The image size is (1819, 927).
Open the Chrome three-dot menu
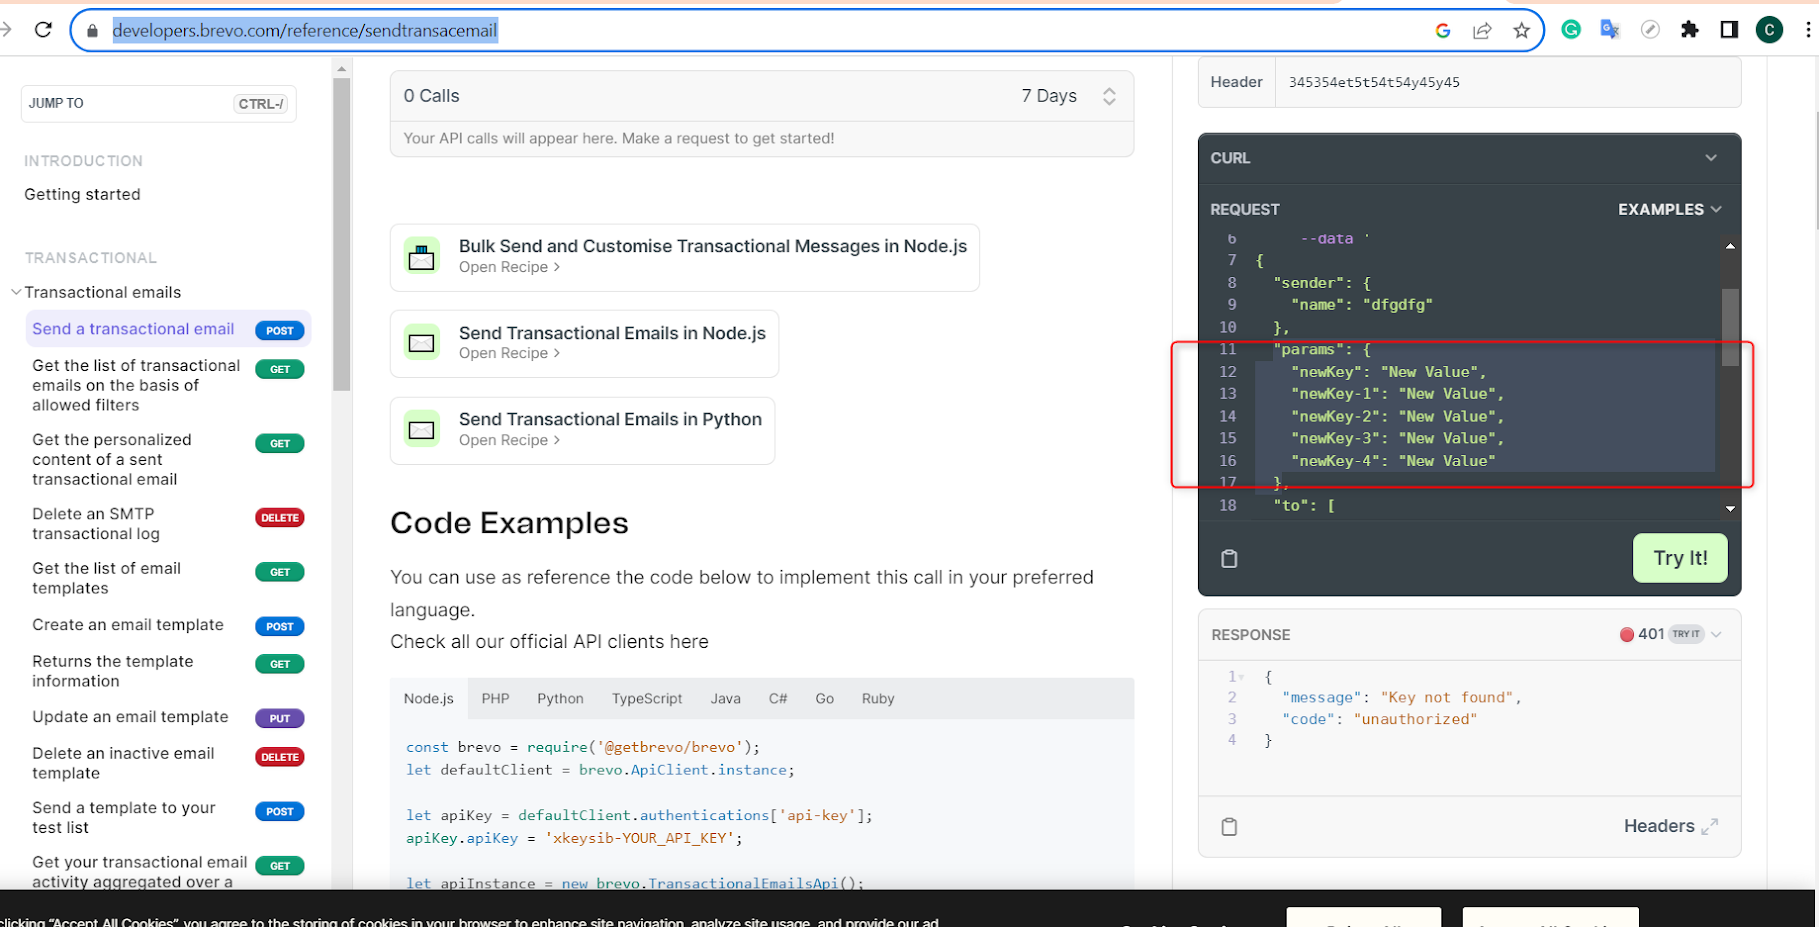point(1808,30)
